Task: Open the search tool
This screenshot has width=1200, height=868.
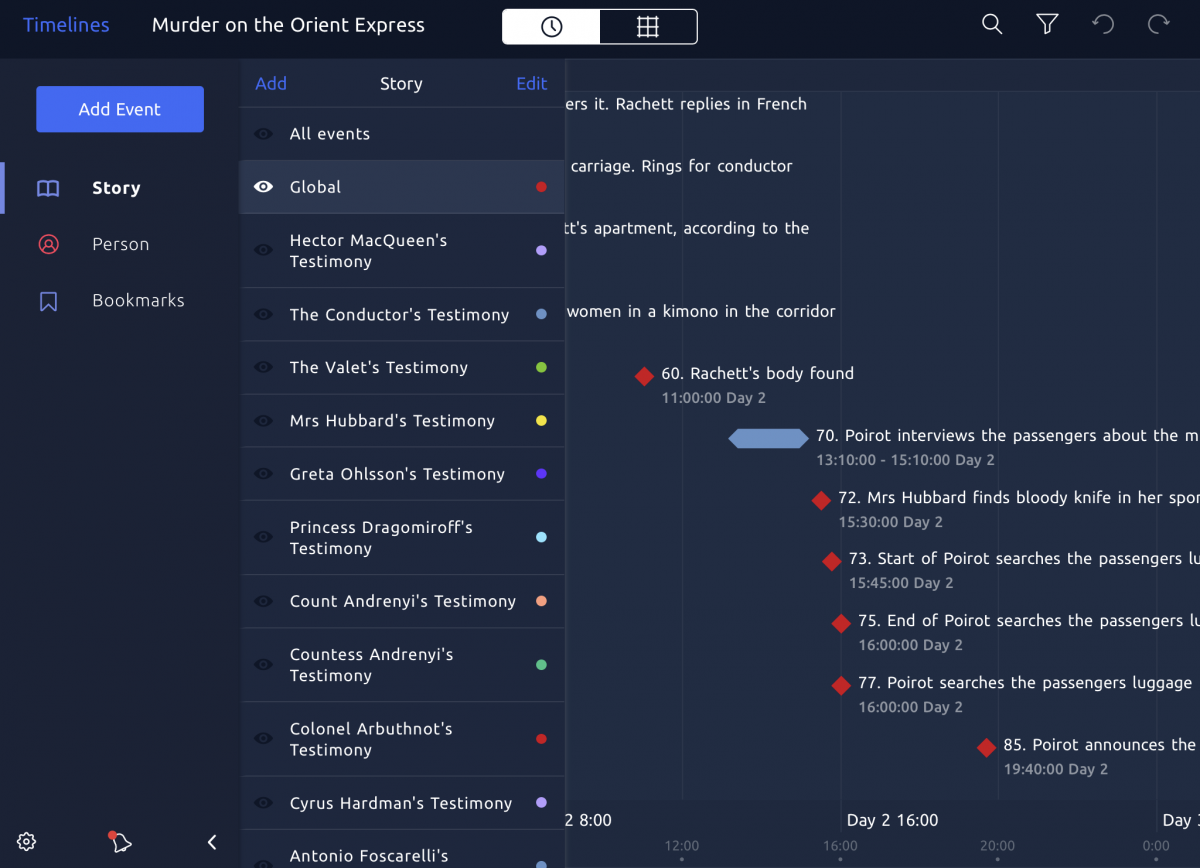Action: pyautogui.click(x=992, y=24)
